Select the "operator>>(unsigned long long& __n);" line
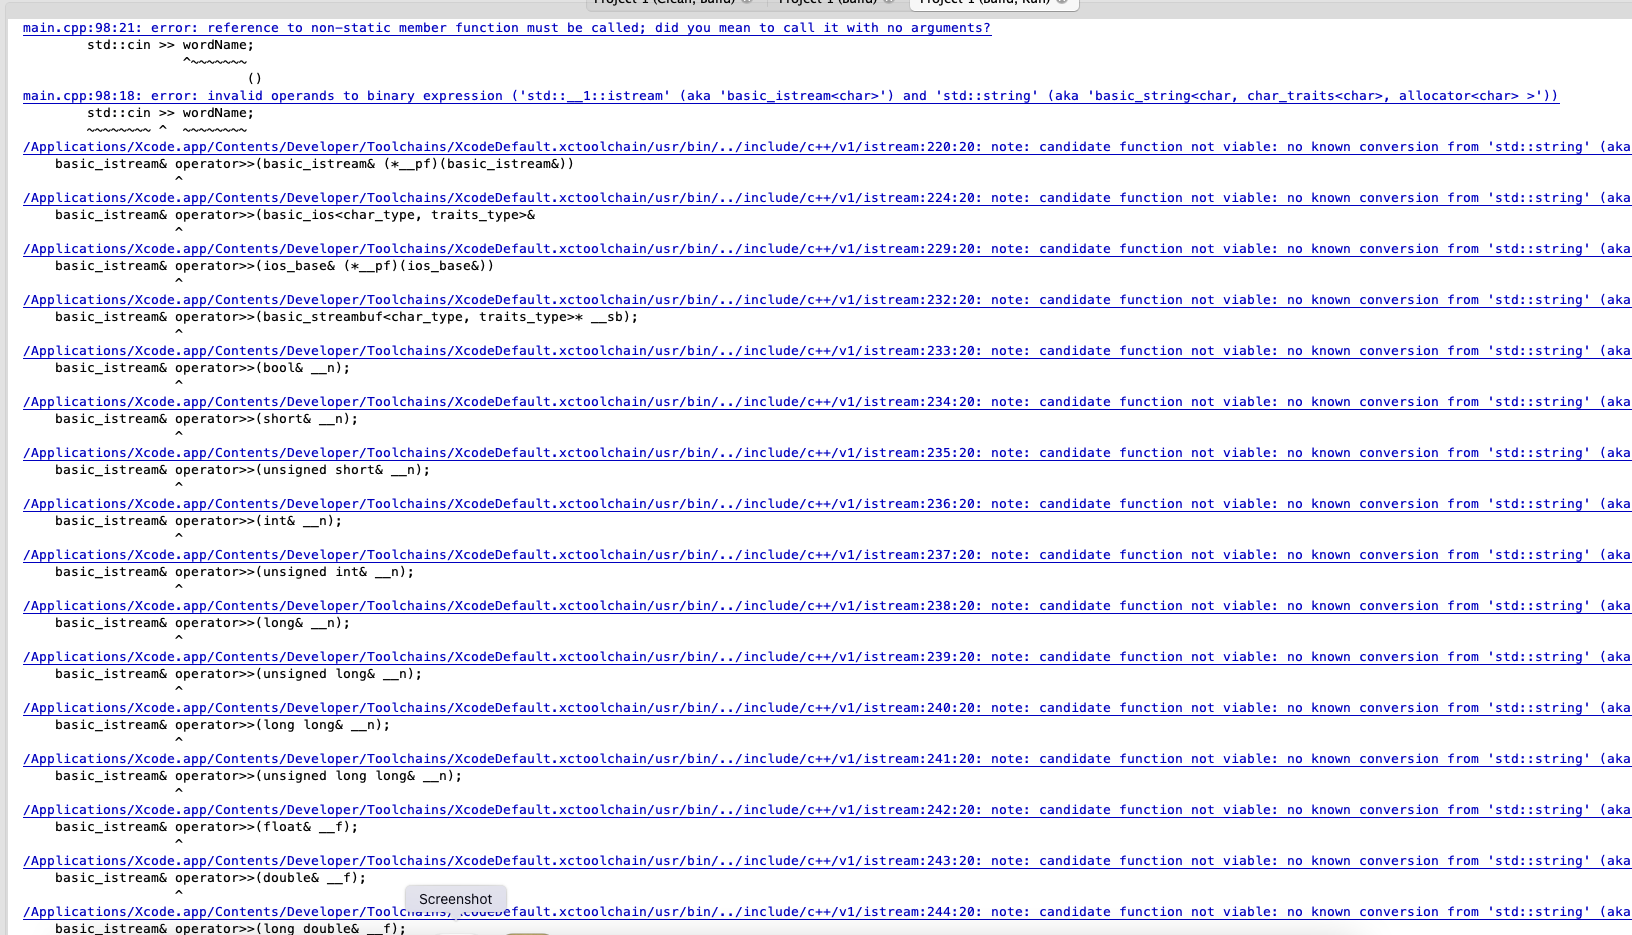This screenshot has width=1632, height=935. pyautogui.click(x=259, y=776)
